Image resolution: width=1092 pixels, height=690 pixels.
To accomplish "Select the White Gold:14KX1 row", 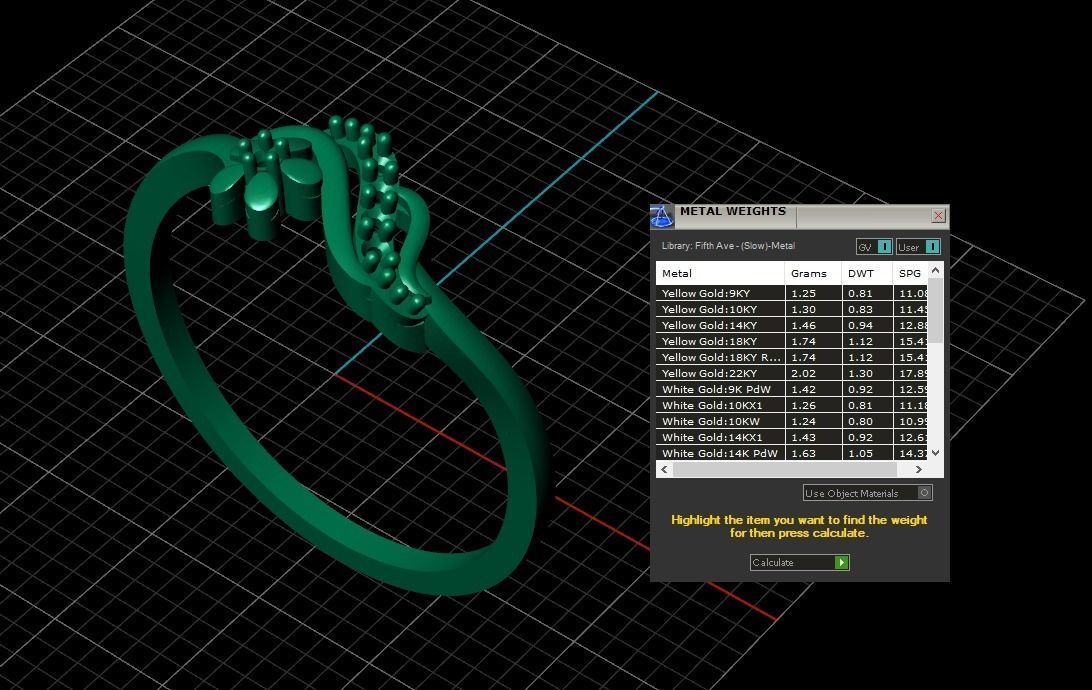I will [791, 437].
